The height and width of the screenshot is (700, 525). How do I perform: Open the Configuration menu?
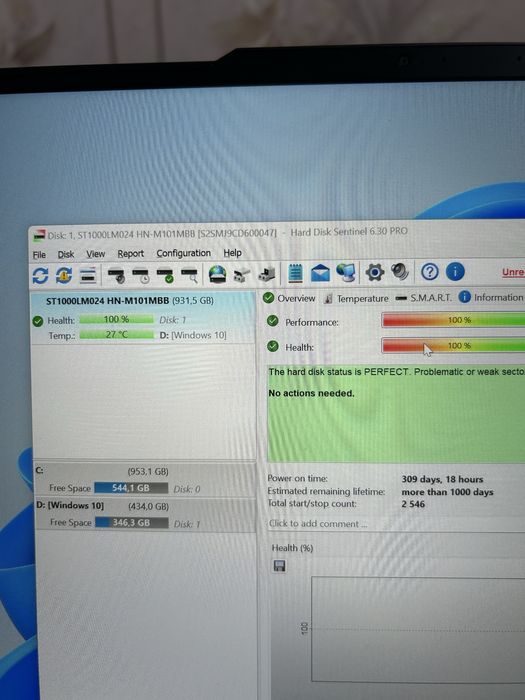click(183, 253)
